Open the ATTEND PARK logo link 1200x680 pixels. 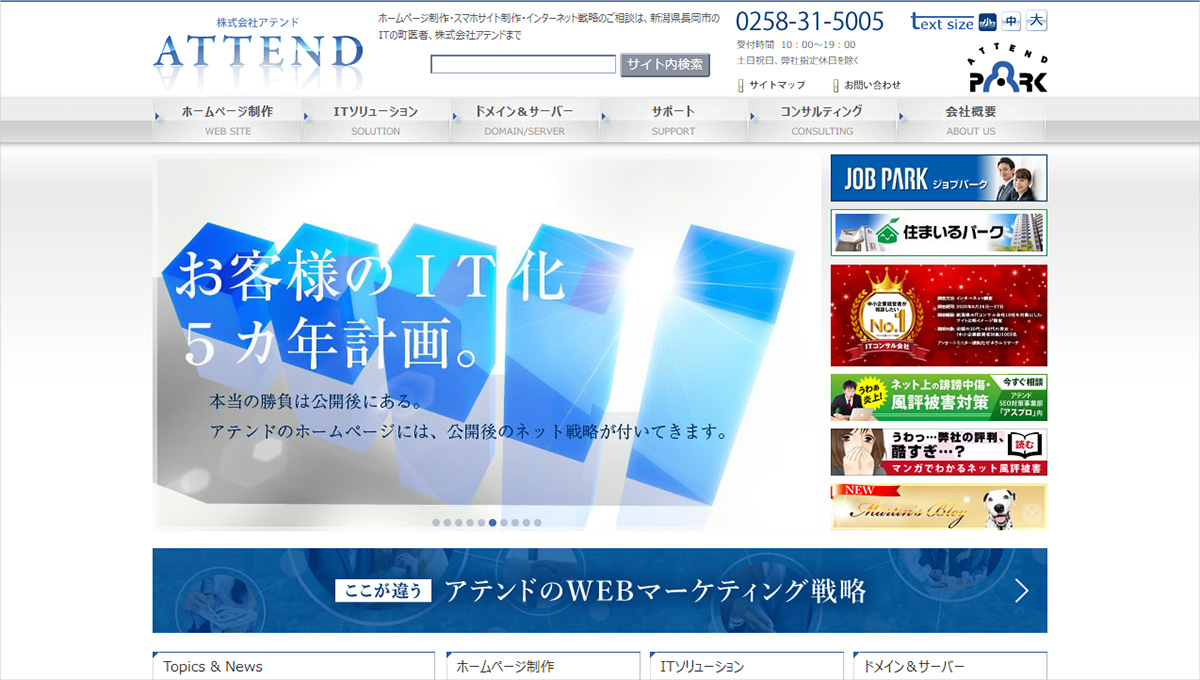[x=1007, y=69]
